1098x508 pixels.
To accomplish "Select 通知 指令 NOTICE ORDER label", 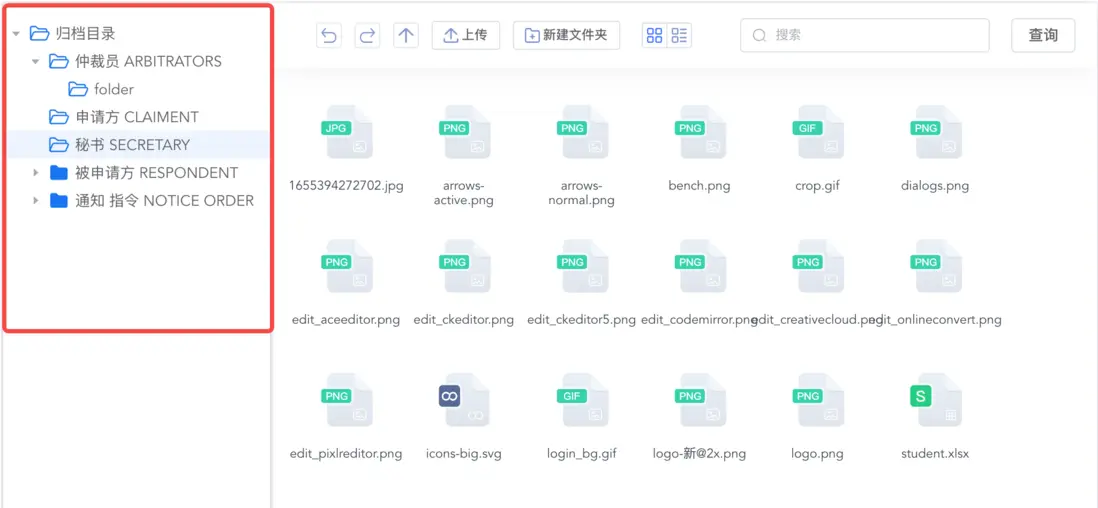I will [x=165, y=201].
